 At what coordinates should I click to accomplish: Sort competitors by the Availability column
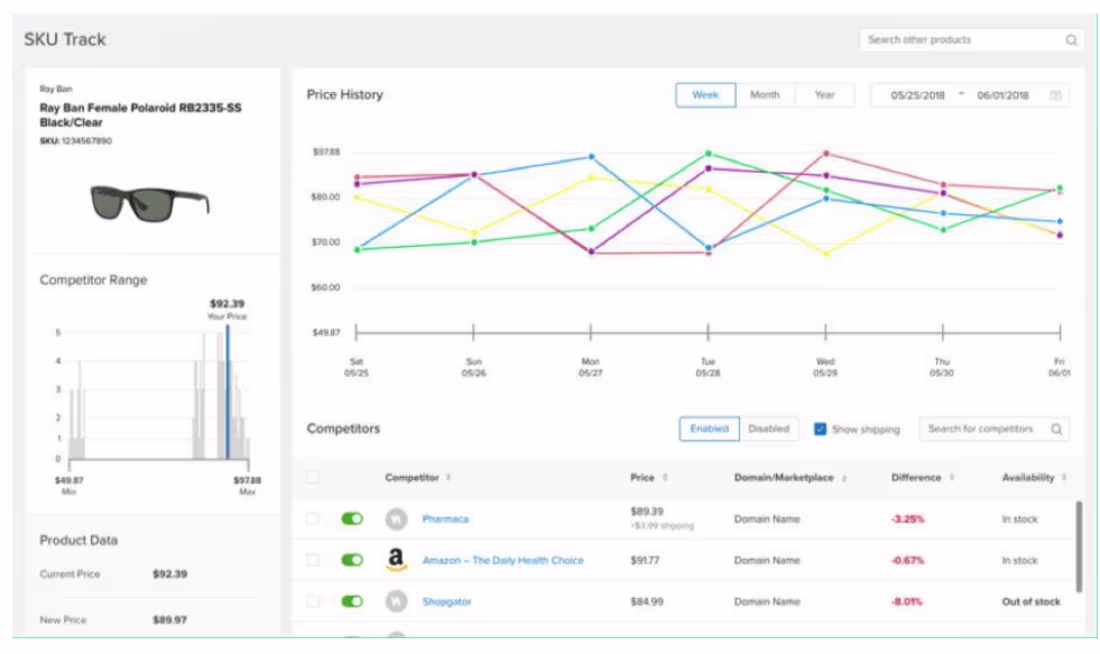[1029, 477]
